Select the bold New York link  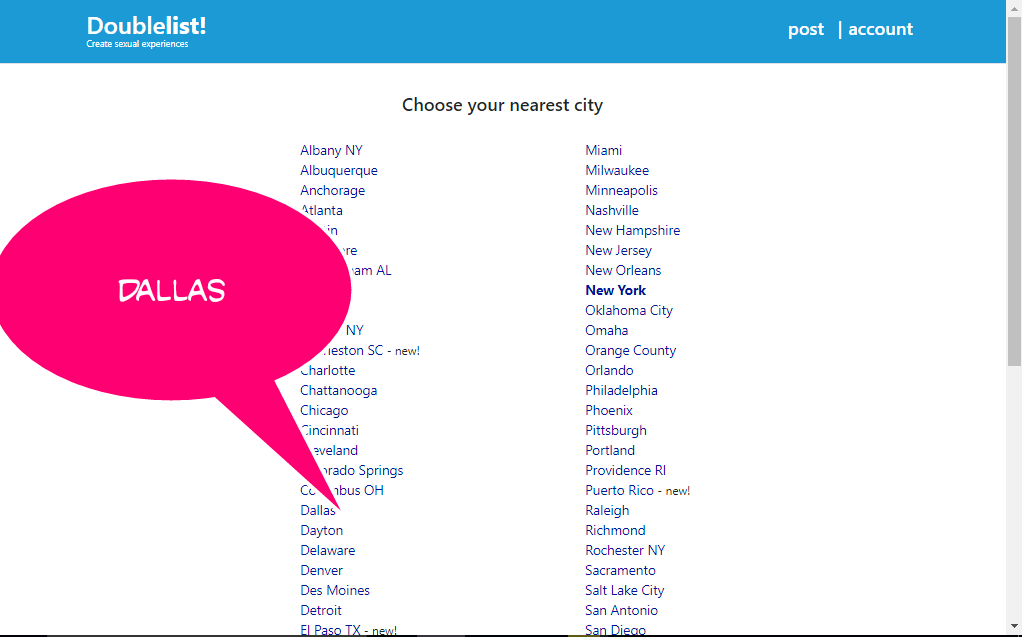(x=615, y=291)
